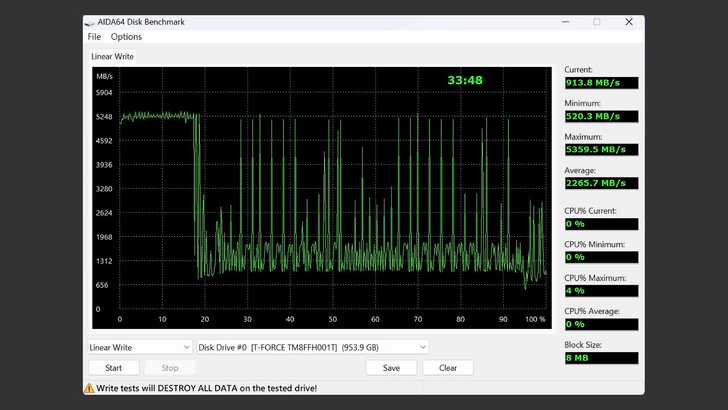
Task: Click the Block Size 8 MB field
Action: coord(600,358)
